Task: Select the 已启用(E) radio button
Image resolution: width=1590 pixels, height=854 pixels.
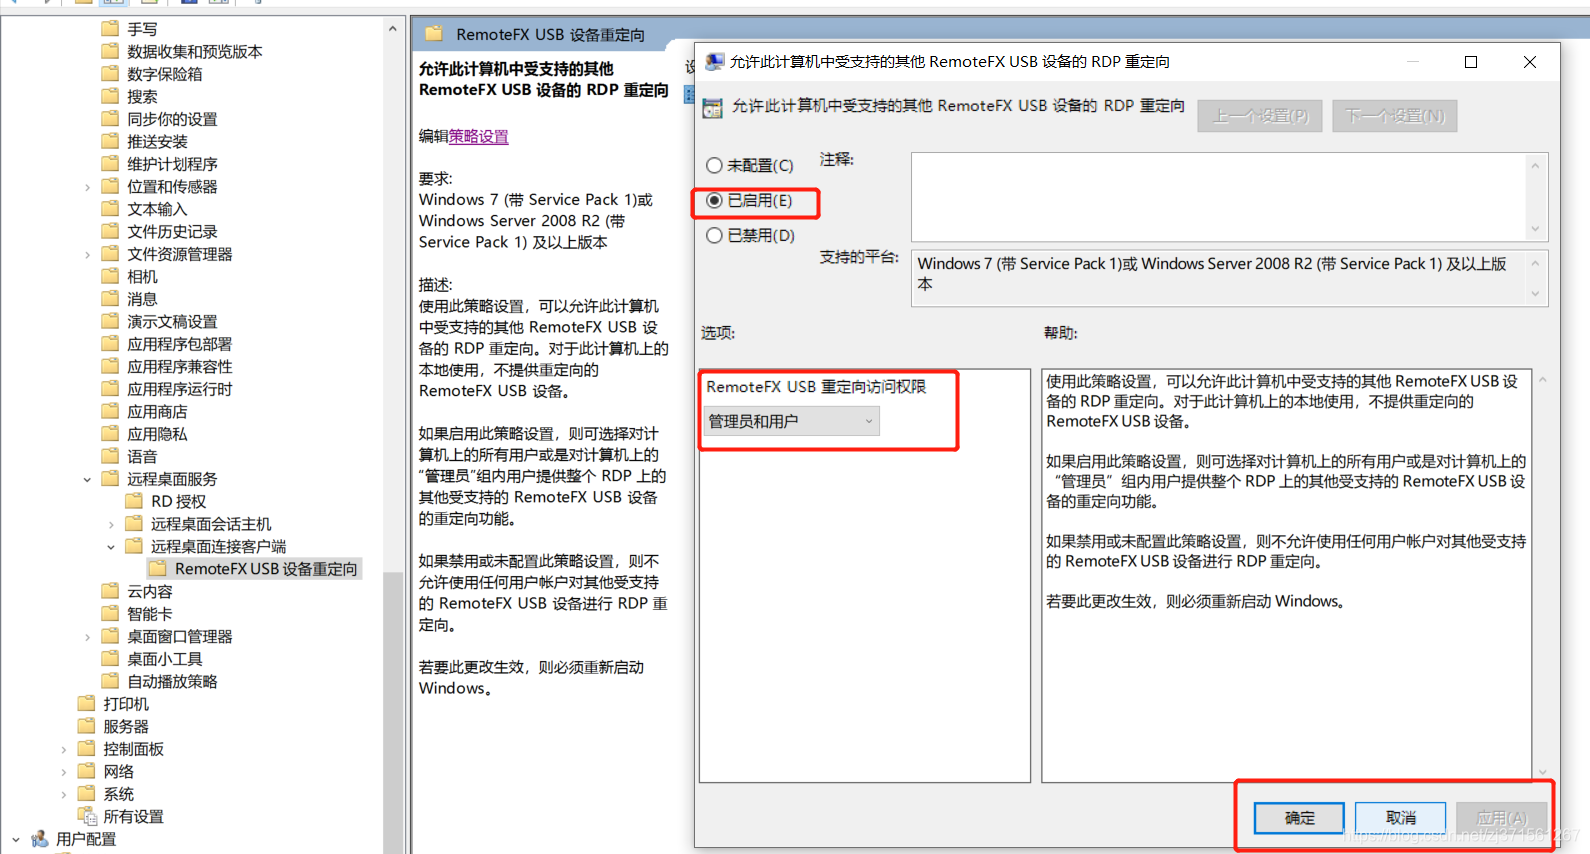Action: pos(714,200)
